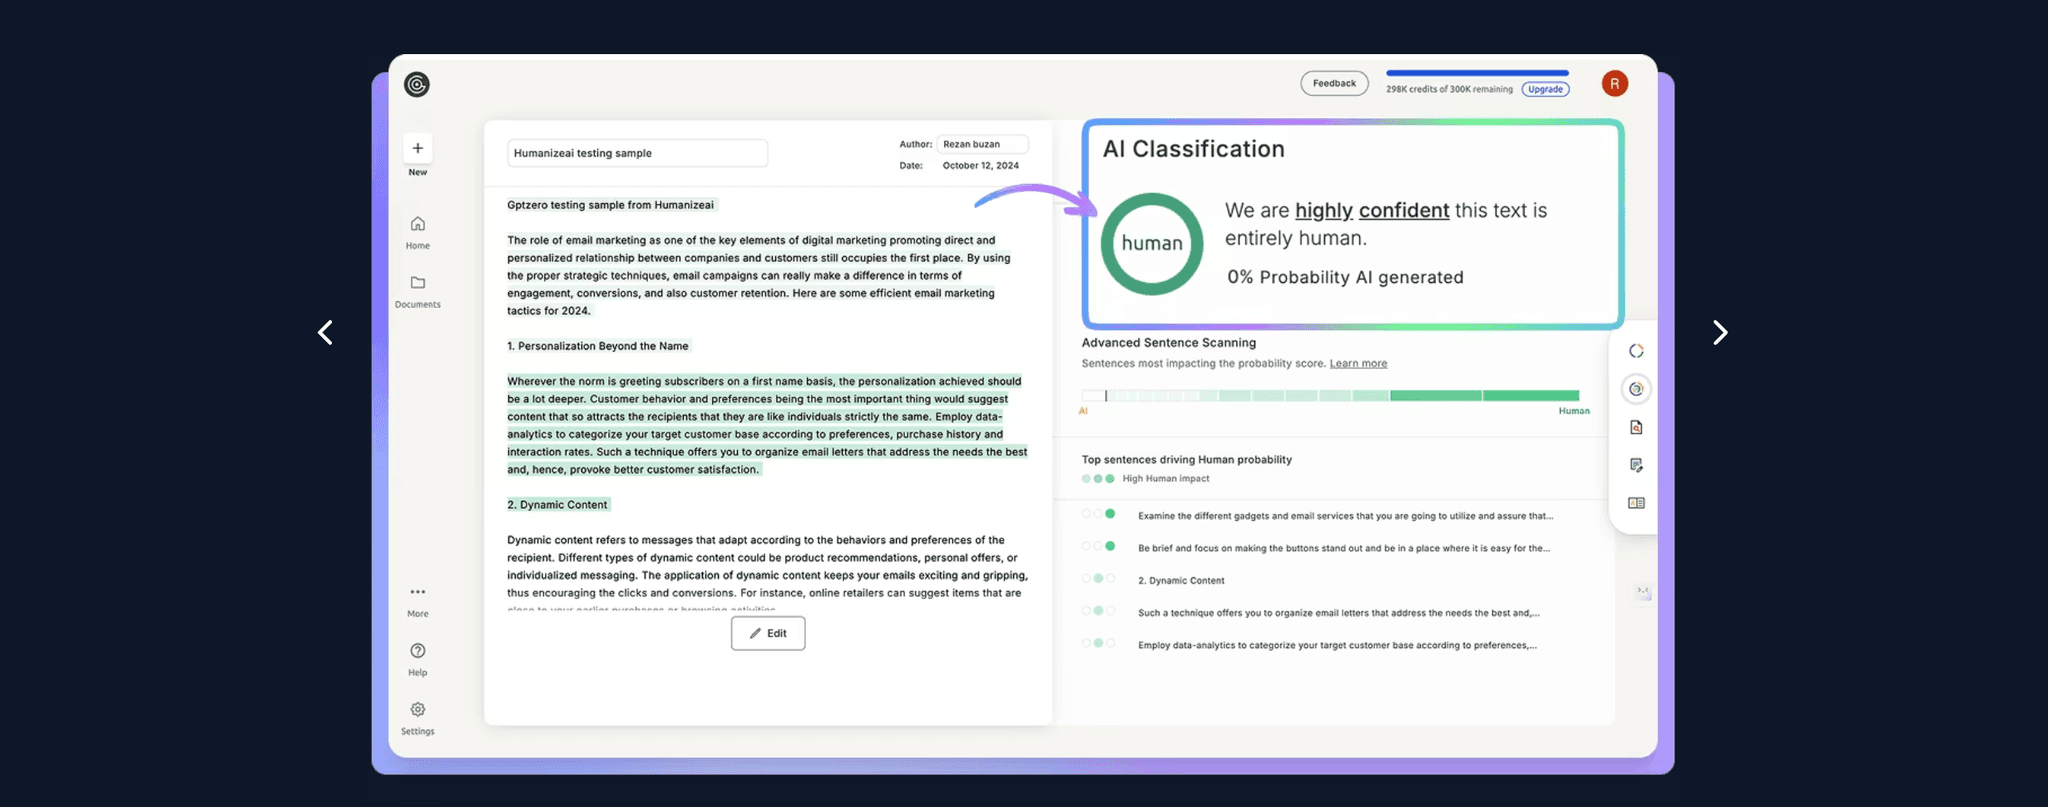This screenshot has height=807, width=2048.
Task: Click the Feedback button
Action: tap(1334, 84)
